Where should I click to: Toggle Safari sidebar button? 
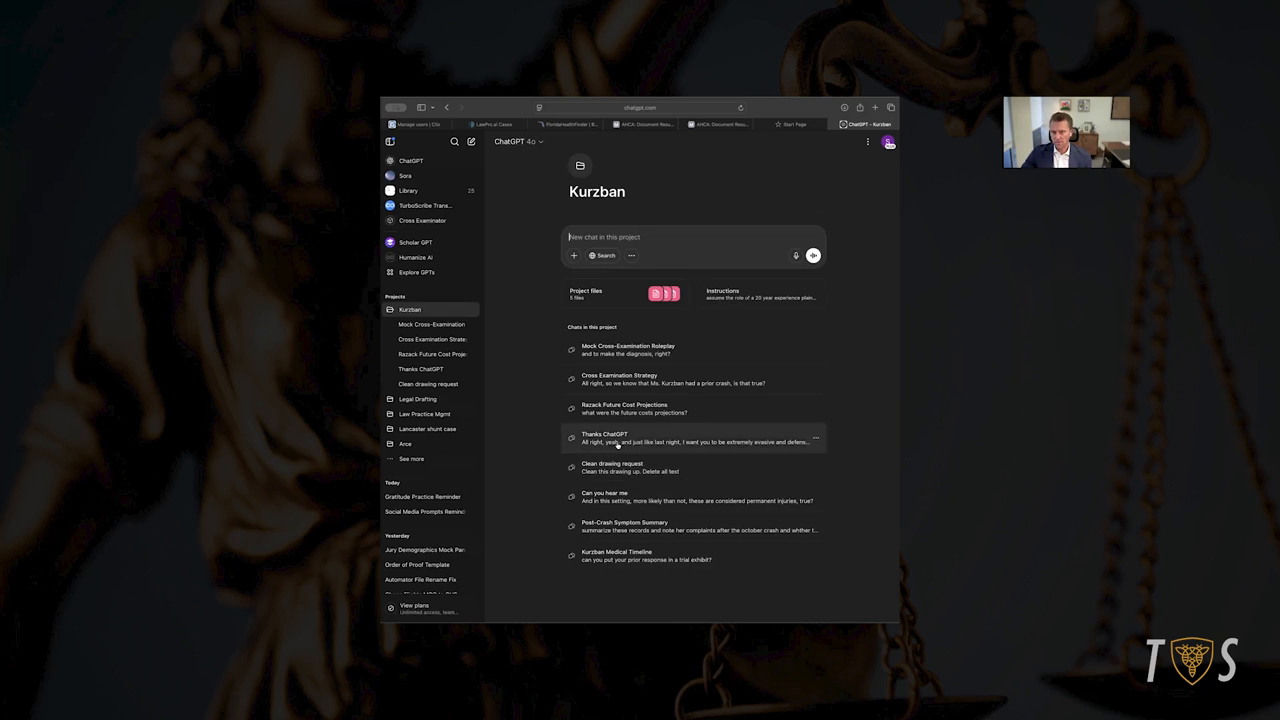point(421,108)
